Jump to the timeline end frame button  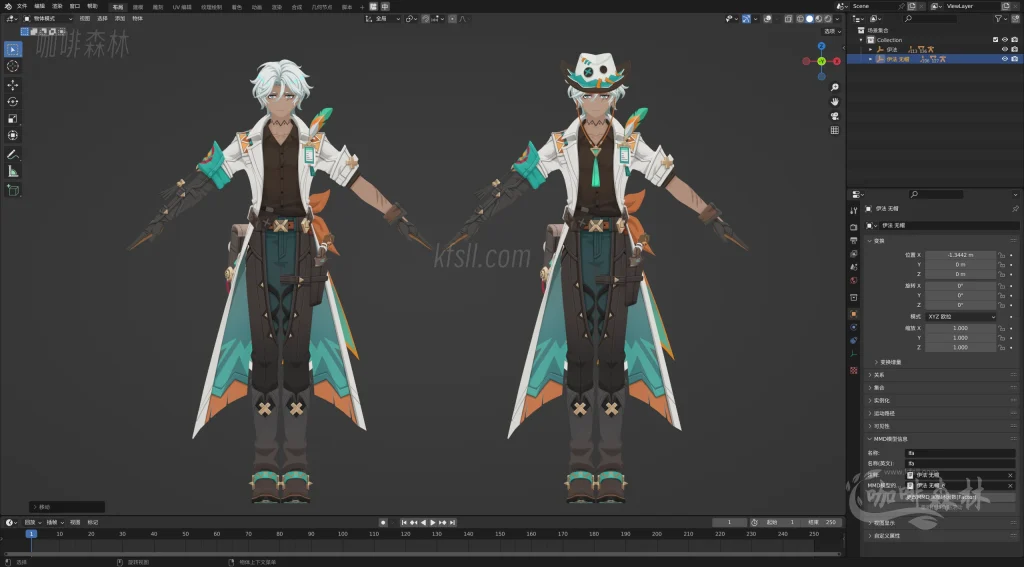pos(452,523)
